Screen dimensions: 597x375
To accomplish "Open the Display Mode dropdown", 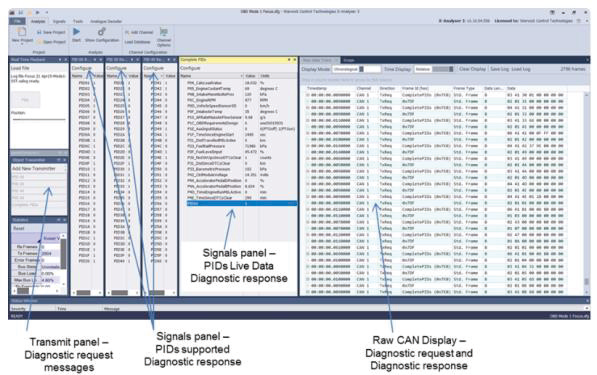I will pos(356,69).
